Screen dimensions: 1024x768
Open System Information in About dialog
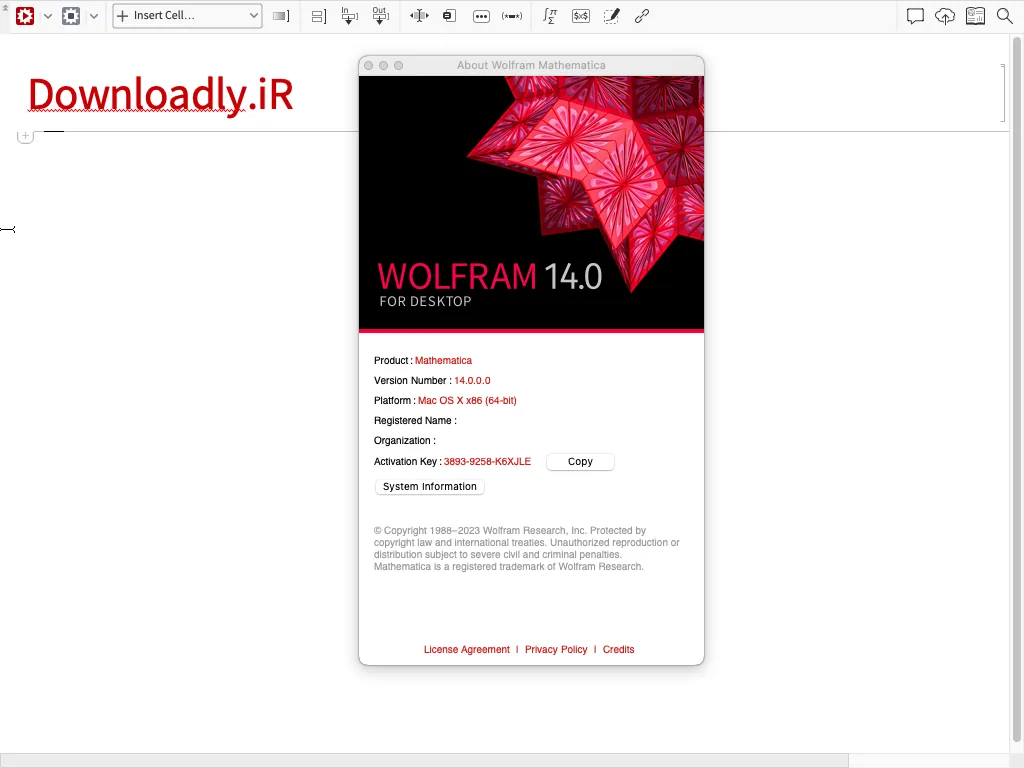(430, 487)
